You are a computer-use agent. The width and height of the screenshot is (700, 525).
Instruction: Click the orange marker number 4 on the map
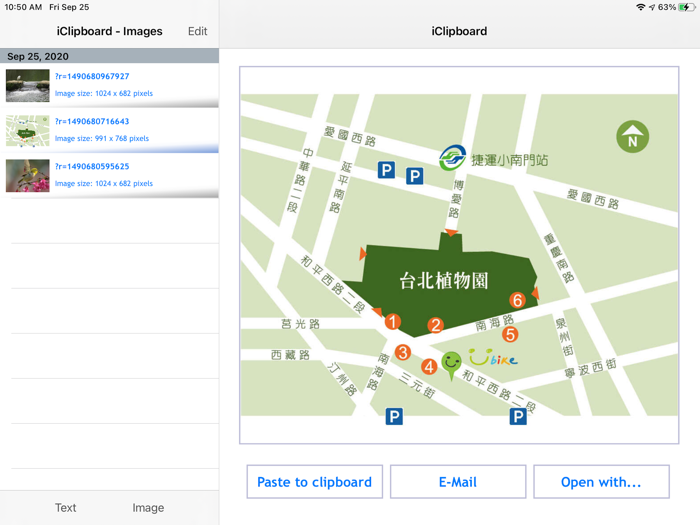coord(429,367)
